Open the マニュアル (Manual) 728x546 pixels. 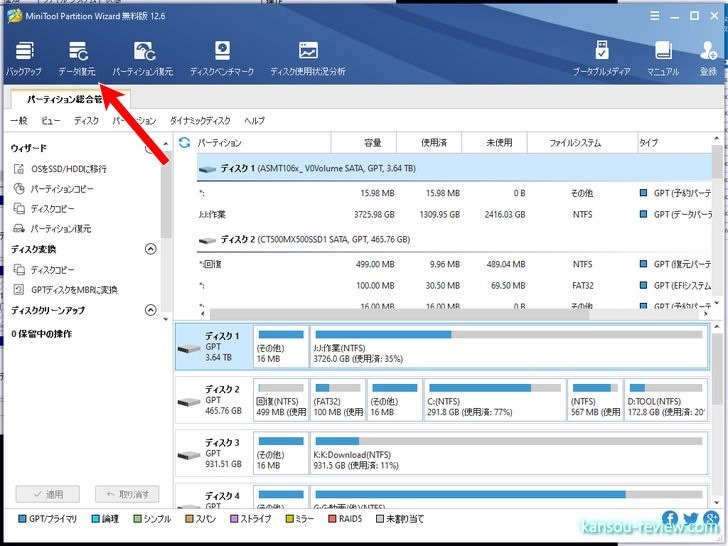pyautogui.click(x=663, y=58)
